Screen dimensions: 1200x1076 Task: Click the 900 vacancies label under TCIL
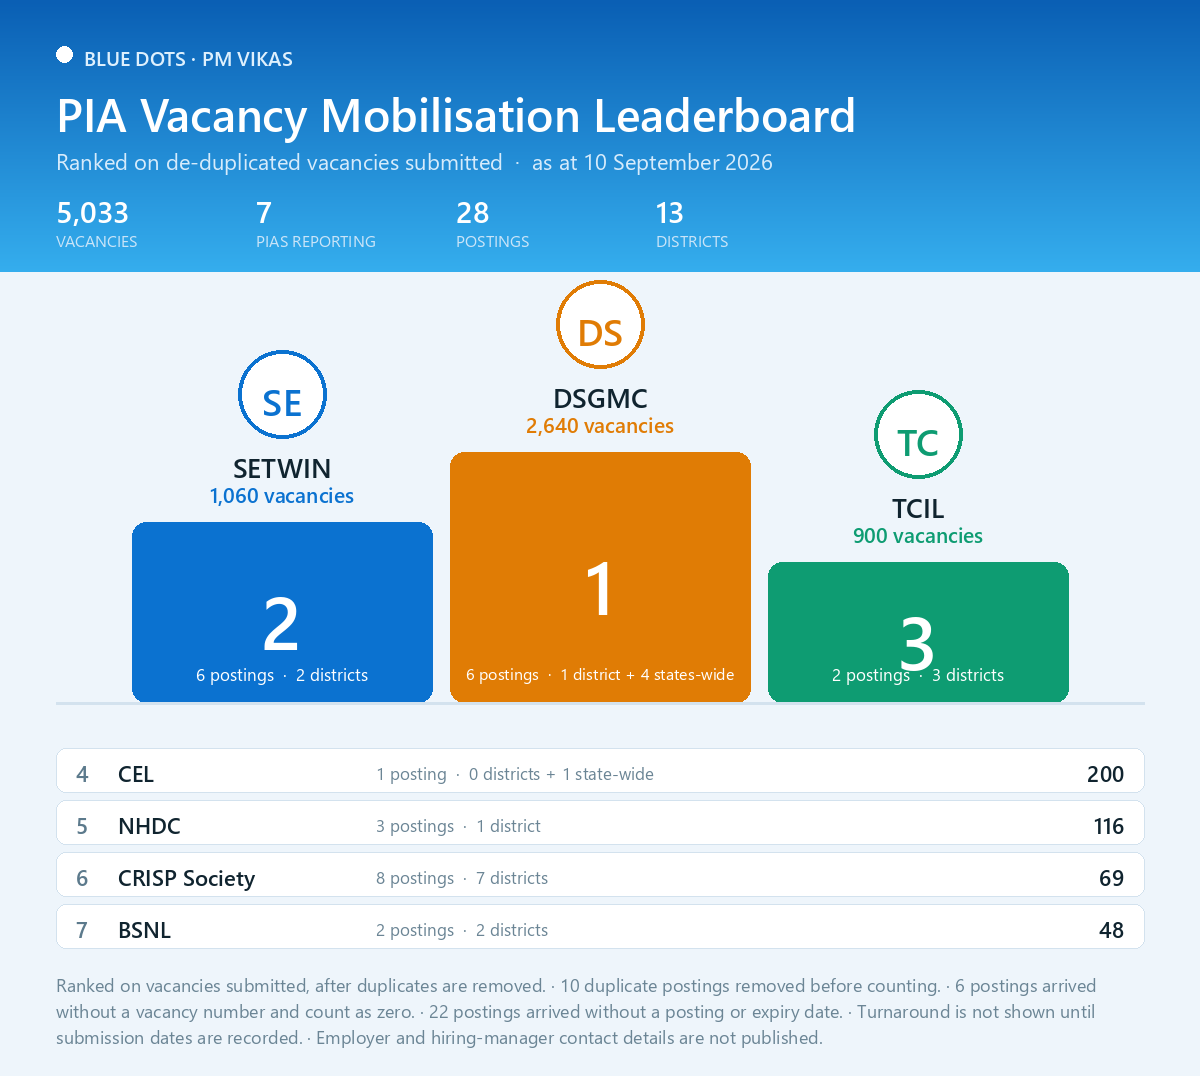click(x=918, y=536)
